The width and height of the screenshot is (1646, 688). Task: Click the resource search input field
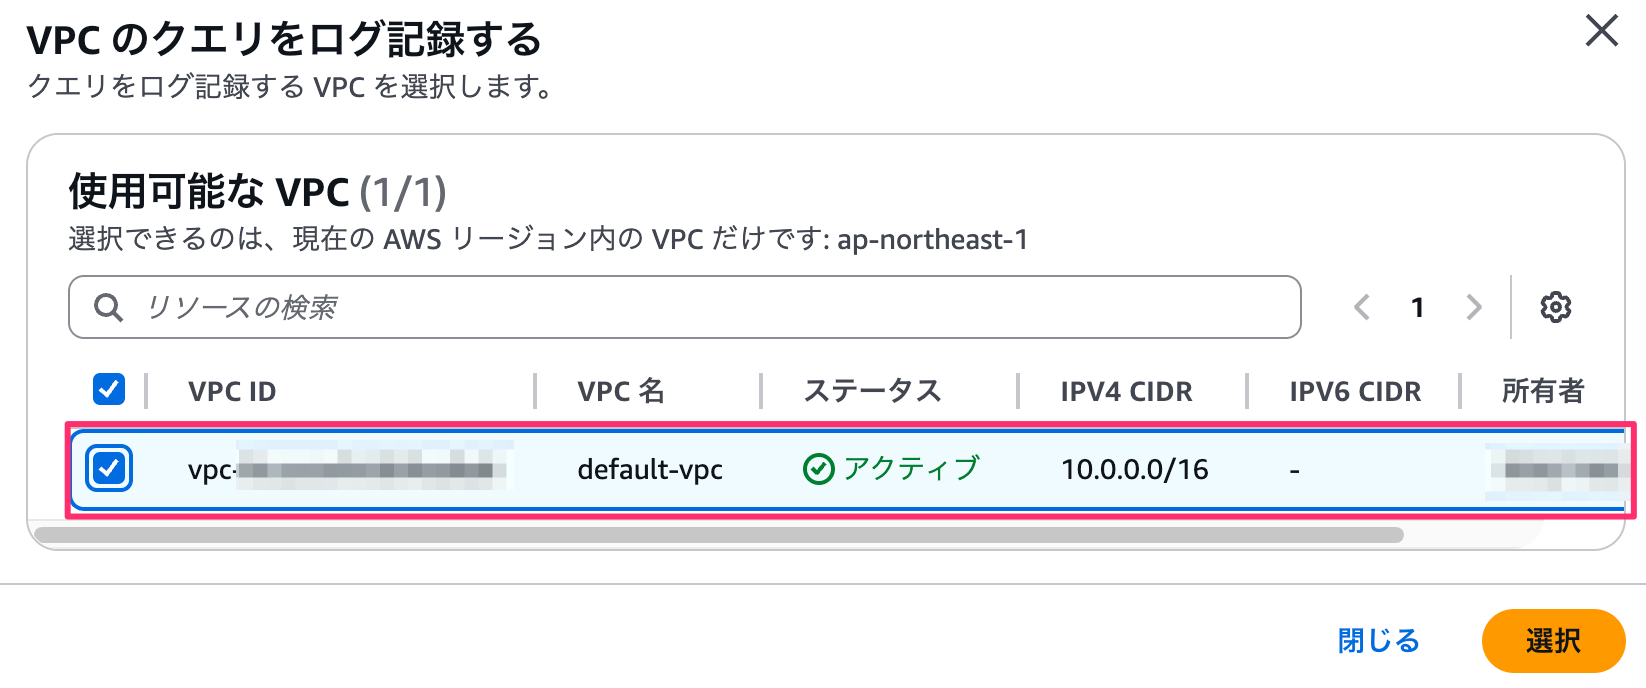pos(700,307)
